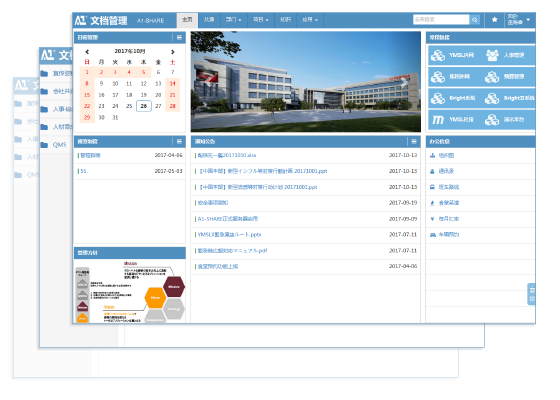Click the search magnifier button
This screenshot has height=400, width=560.
(474, 20)
